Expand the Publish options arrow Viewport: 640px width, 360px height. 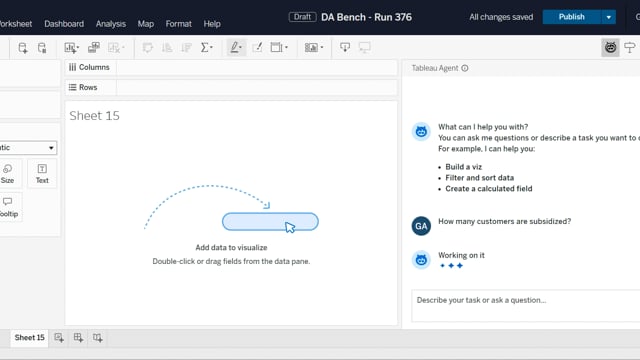(609, 17)
